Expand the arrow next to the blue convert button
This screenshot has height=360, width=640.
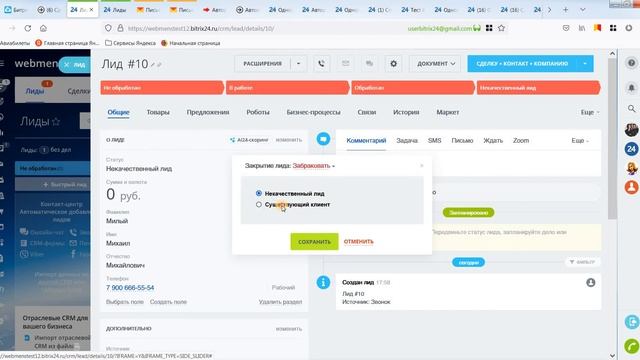click(585, 64)
